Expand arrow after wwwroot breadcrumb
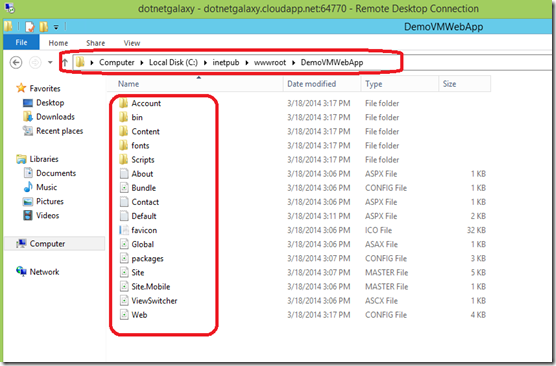The image size is (556, 366). click(x=294, y=63)
